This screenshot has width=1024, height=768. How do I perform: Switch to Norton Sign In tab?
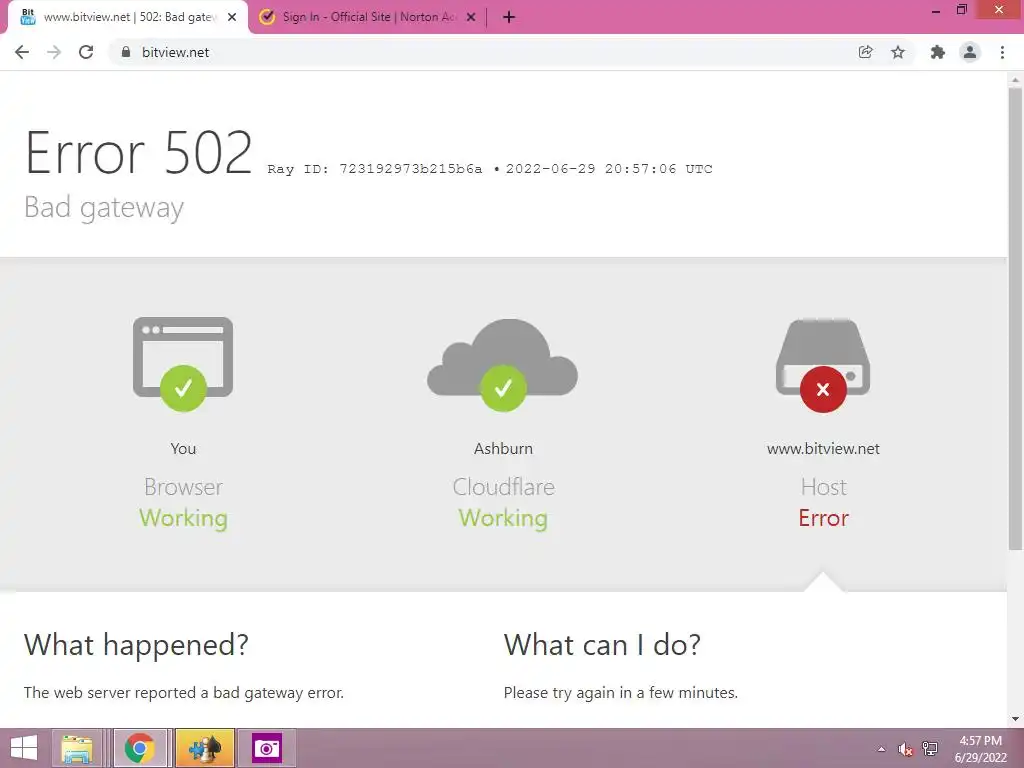click(367, 17)
